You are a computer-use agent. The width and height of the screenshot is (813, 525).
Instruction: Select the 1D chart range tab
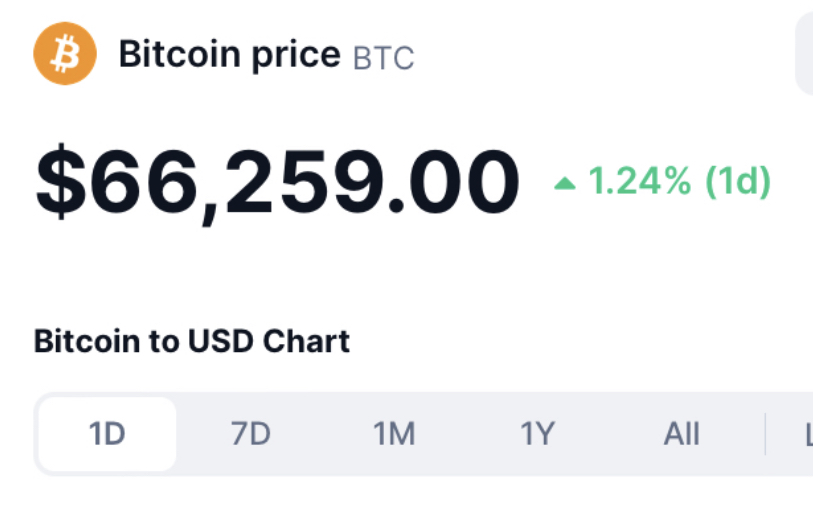click(107, 434)
